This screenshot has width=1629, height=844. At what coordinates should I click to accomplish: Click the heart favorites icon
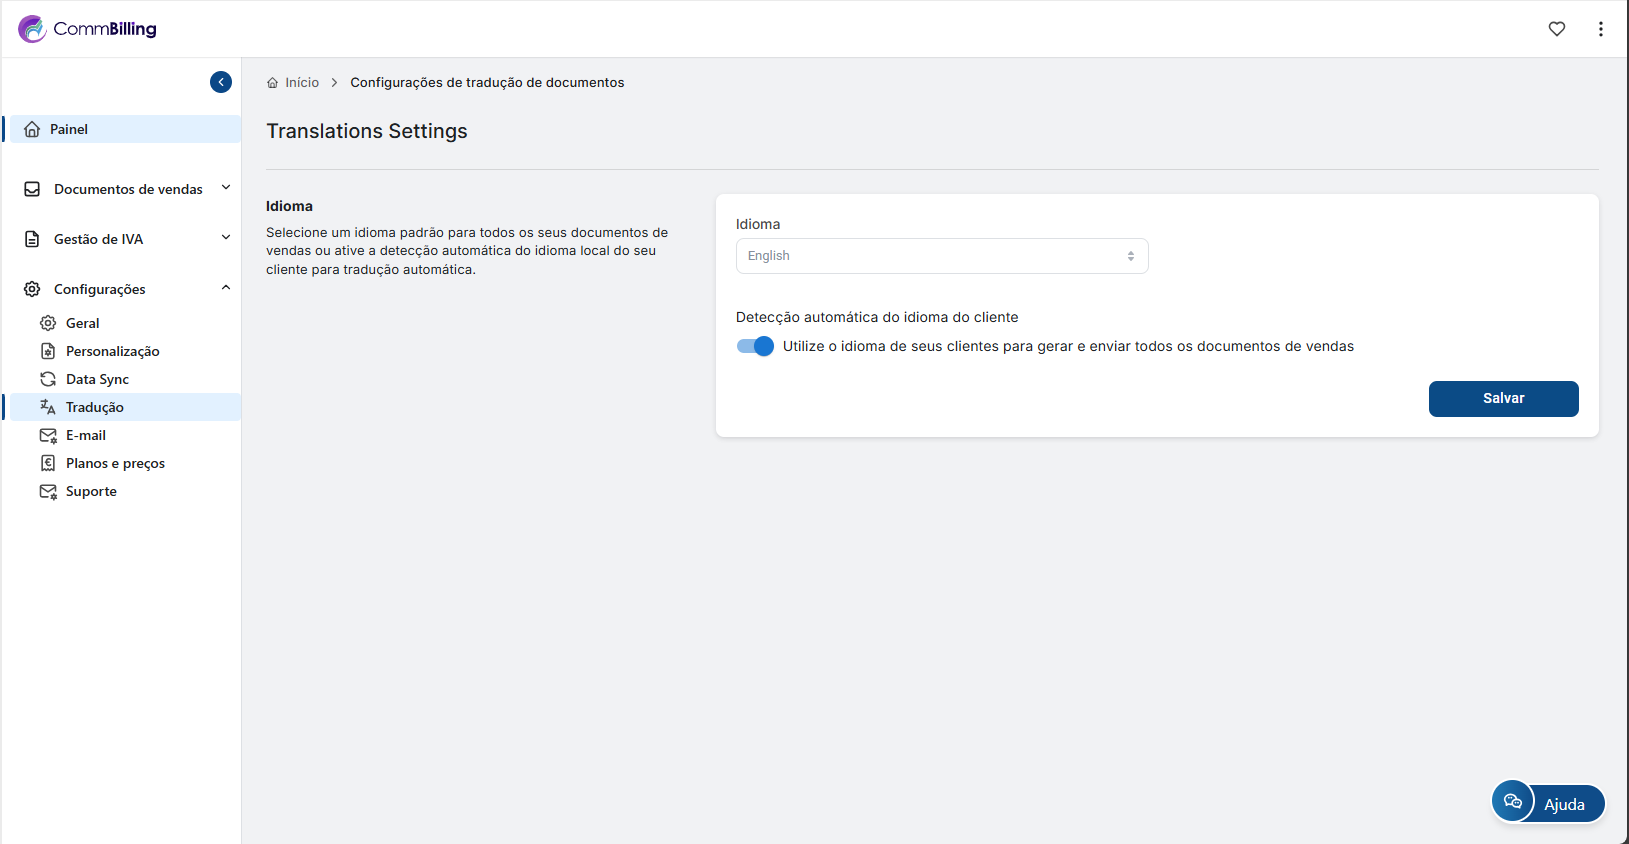pos(1557,29)
